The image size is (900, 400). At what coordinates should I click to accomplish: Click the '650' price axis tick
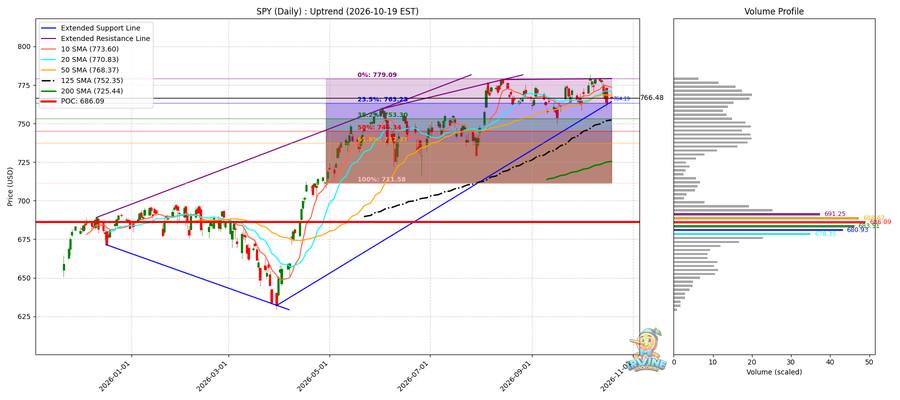[x=26, y=278]
